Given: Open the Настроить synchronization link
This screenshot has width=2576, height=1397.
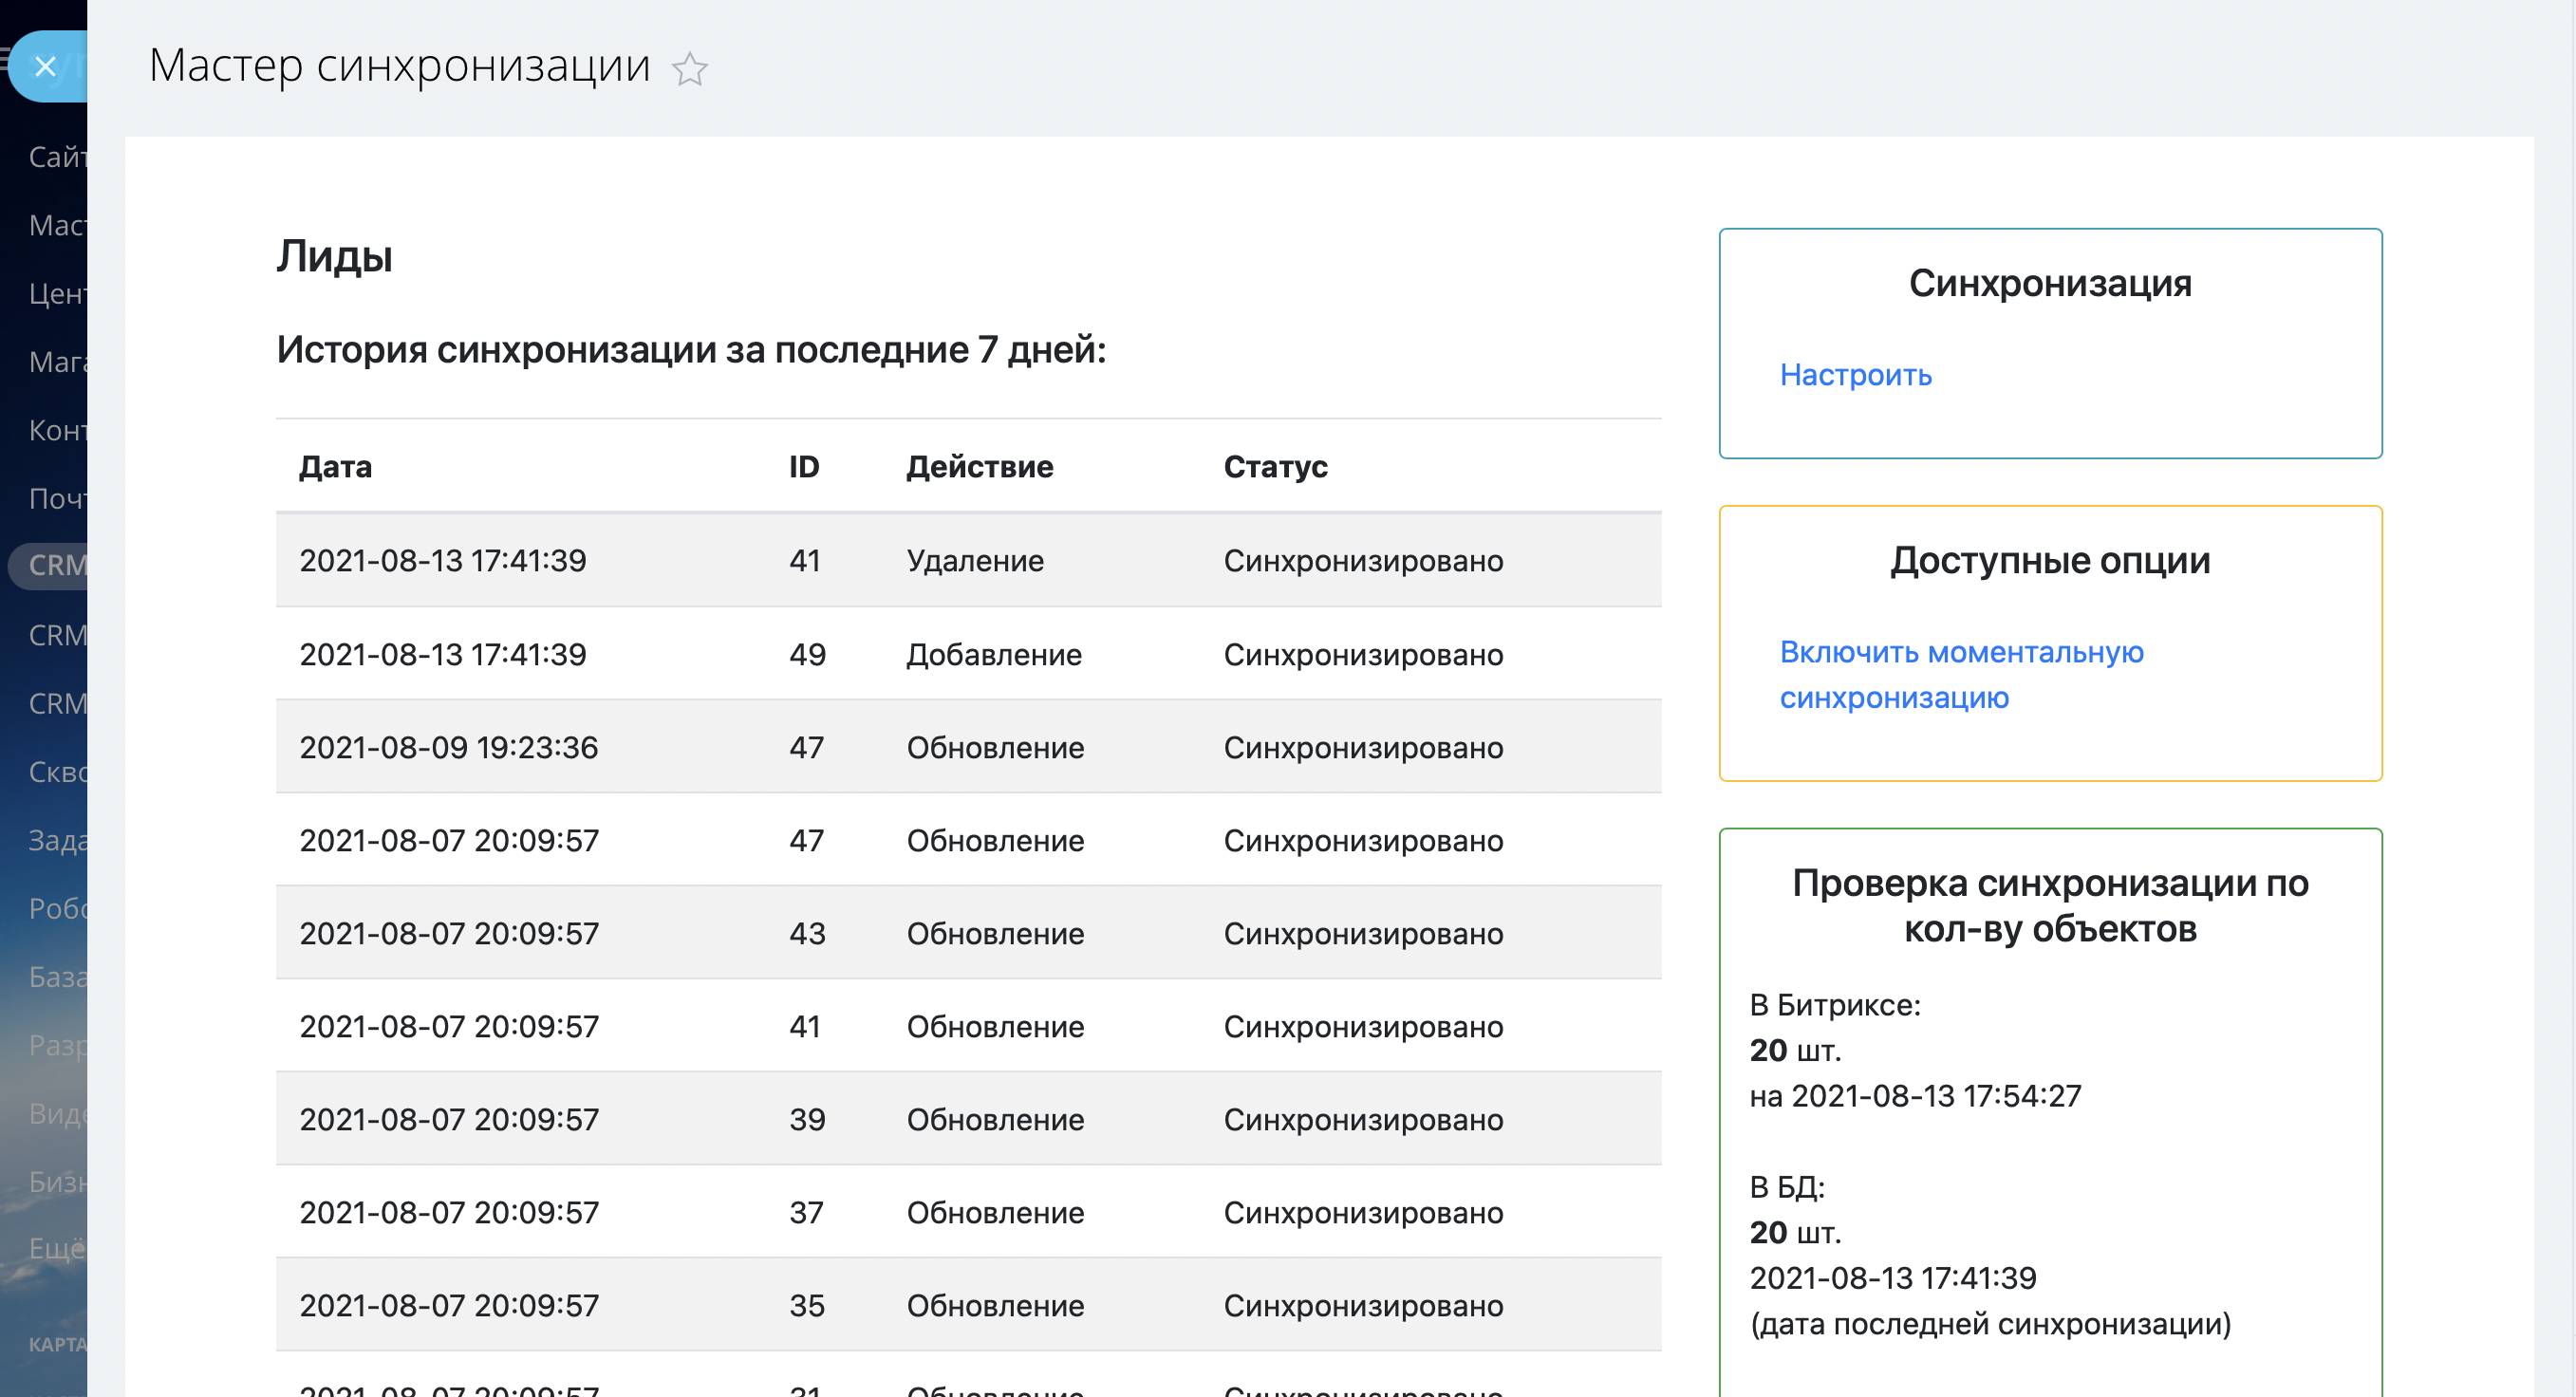Looking at the screenshot, I should click(x=1855, y=375).
